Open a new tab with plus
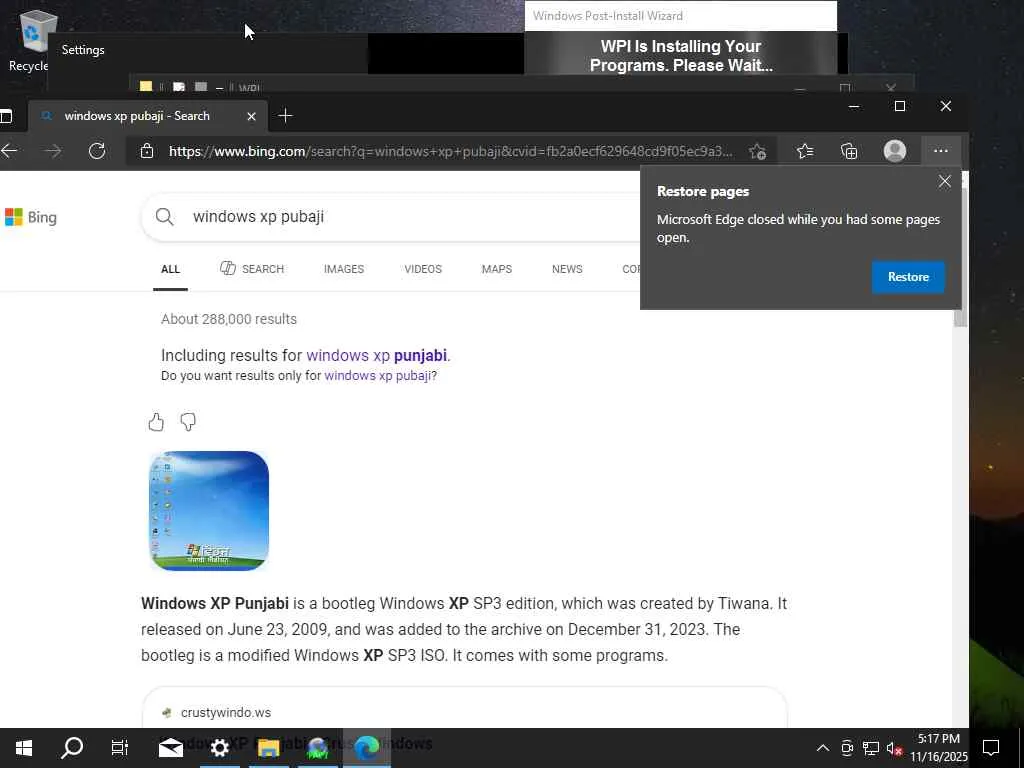This screenshot has width=1024, height=768. coord(285,116)
